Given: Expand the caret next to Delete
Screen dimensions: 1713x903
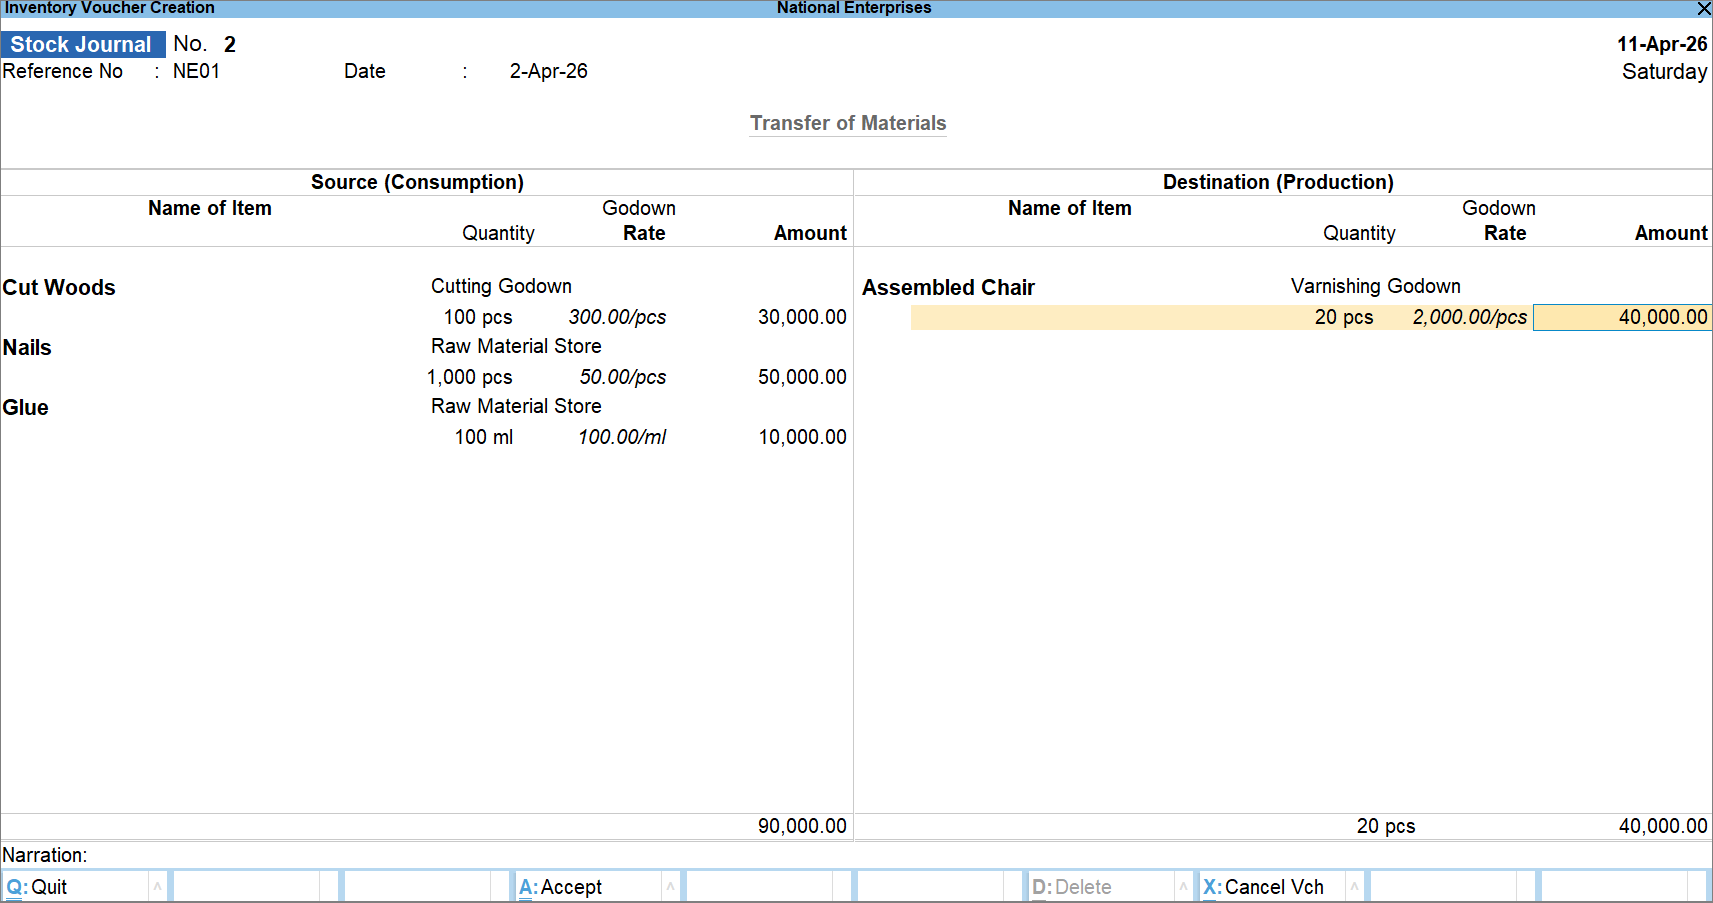Looking at the screenshot, I should pos(1183,887).
